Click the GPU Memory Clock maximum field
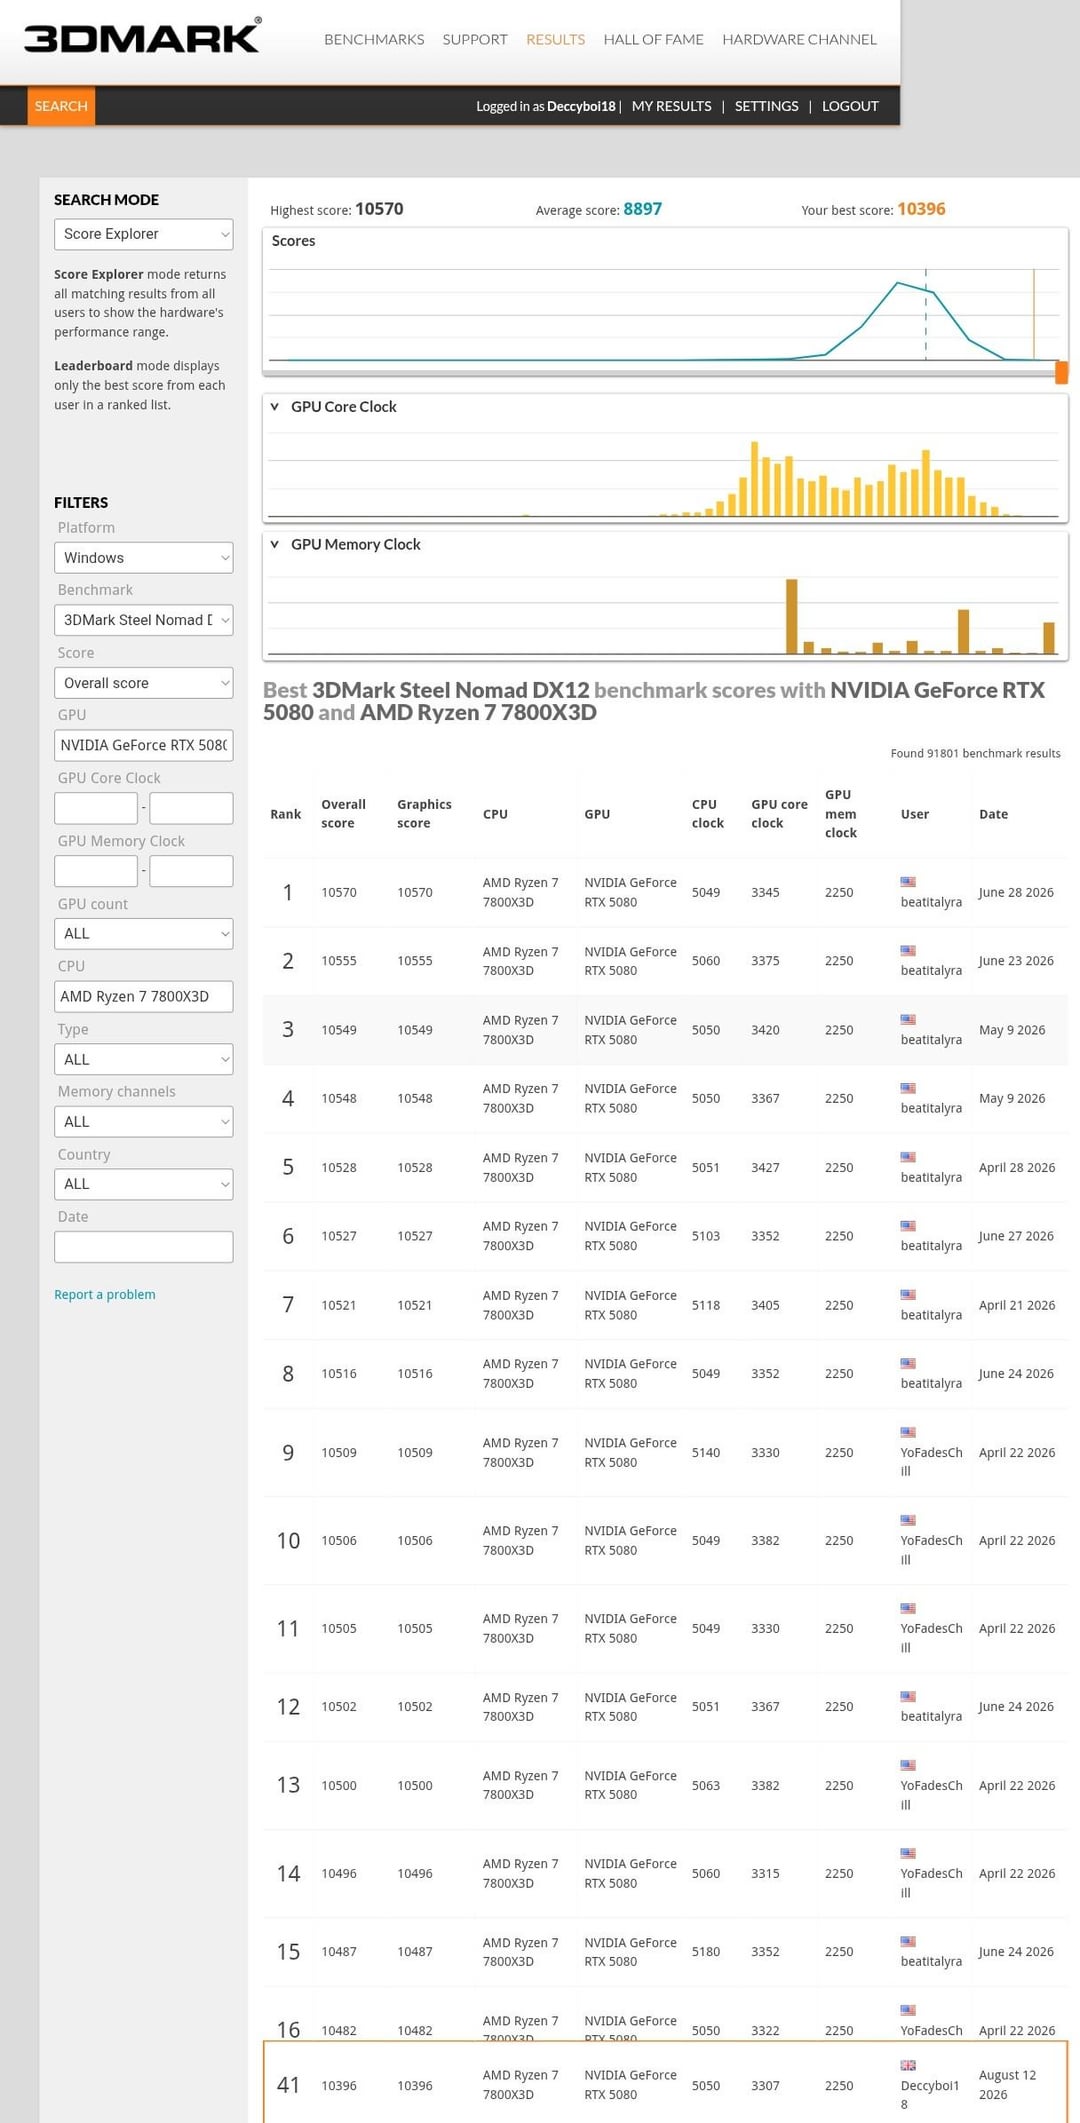The image size is (1080, 2123). click(x=191, y=871)
